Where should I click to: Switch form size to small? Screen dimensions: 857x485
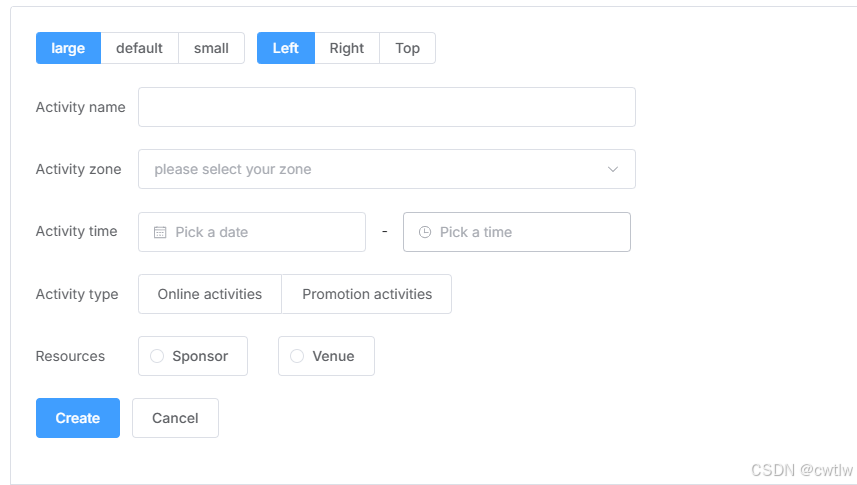click(x=212, y=48)
